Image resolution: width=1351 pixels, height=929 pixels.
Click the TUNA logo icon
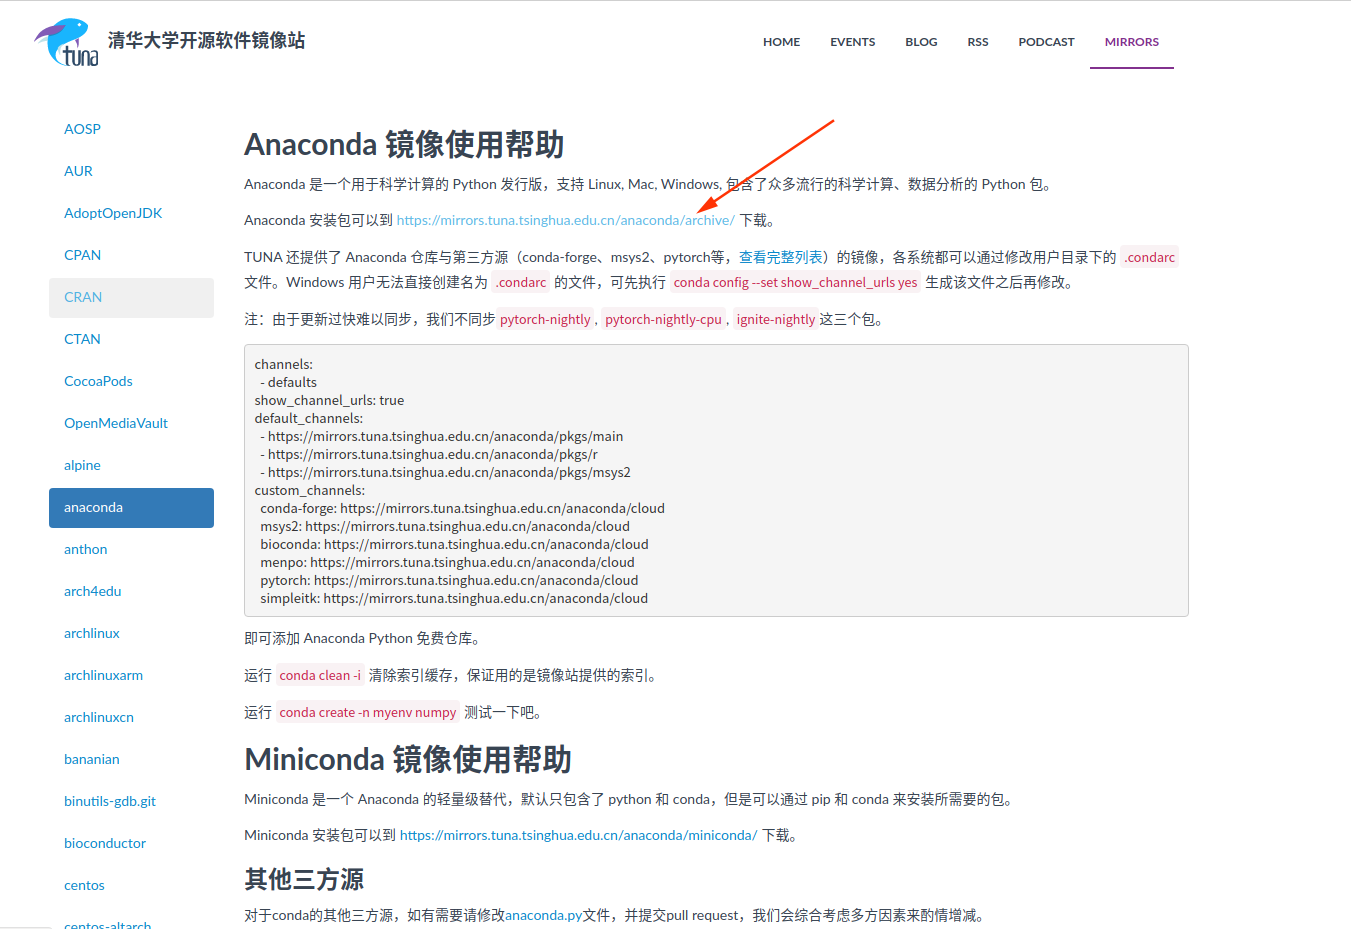pyautogui.click(x=67, y=42)
